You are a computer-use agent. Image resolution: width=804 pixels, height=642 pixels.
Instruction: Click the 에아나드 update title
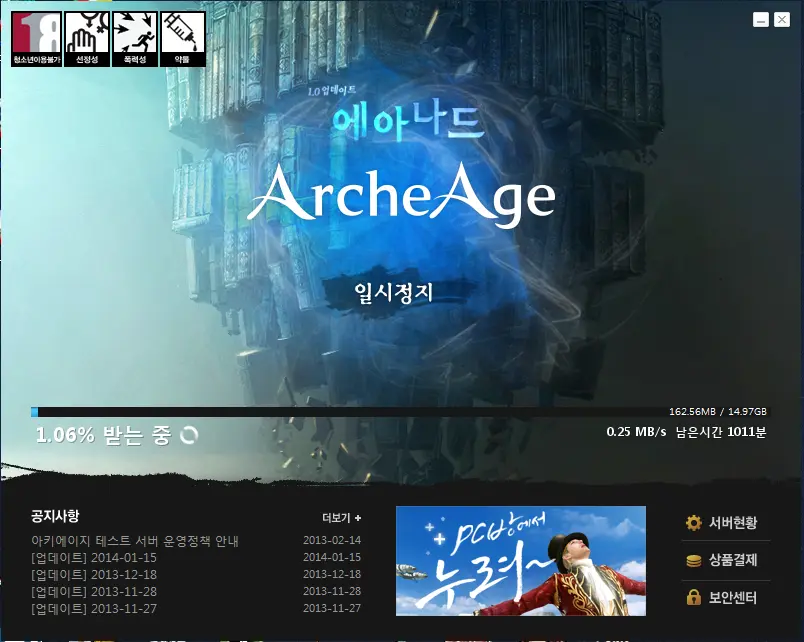click(x=408, y=122)
